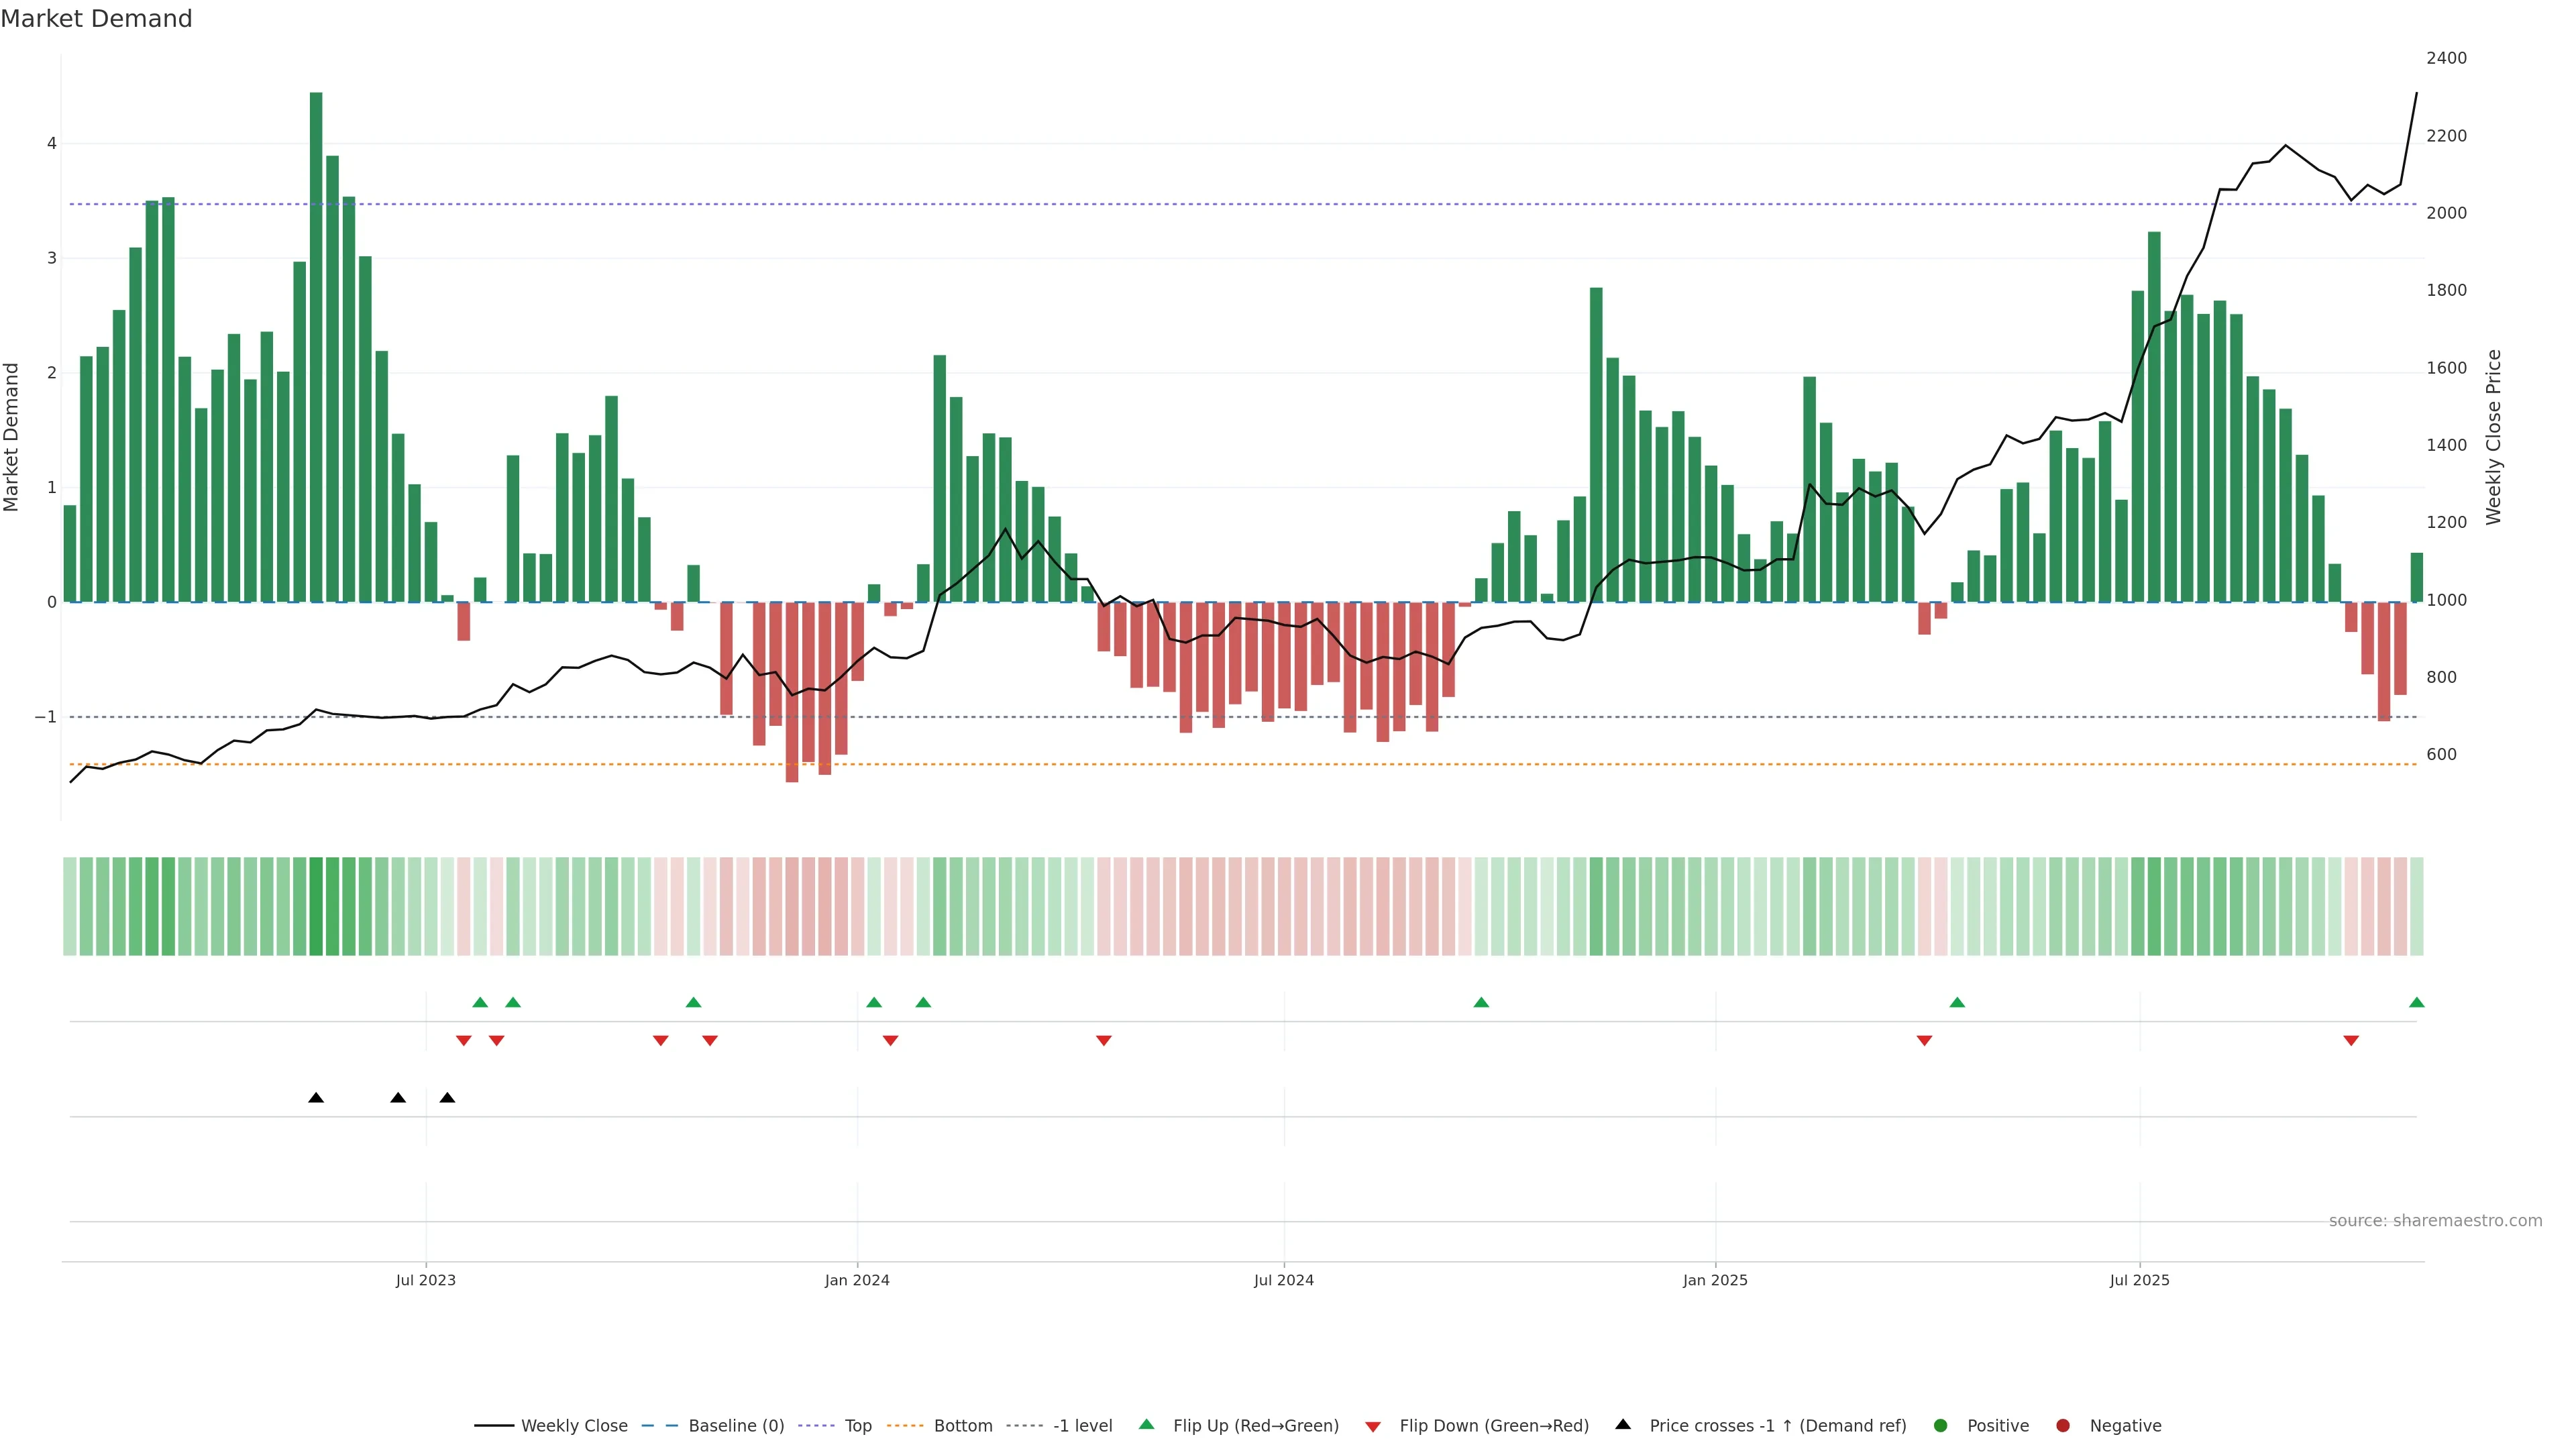Click the leftmost black price-cross triangle marker
The image size is (2576, 1449).
316,1098
